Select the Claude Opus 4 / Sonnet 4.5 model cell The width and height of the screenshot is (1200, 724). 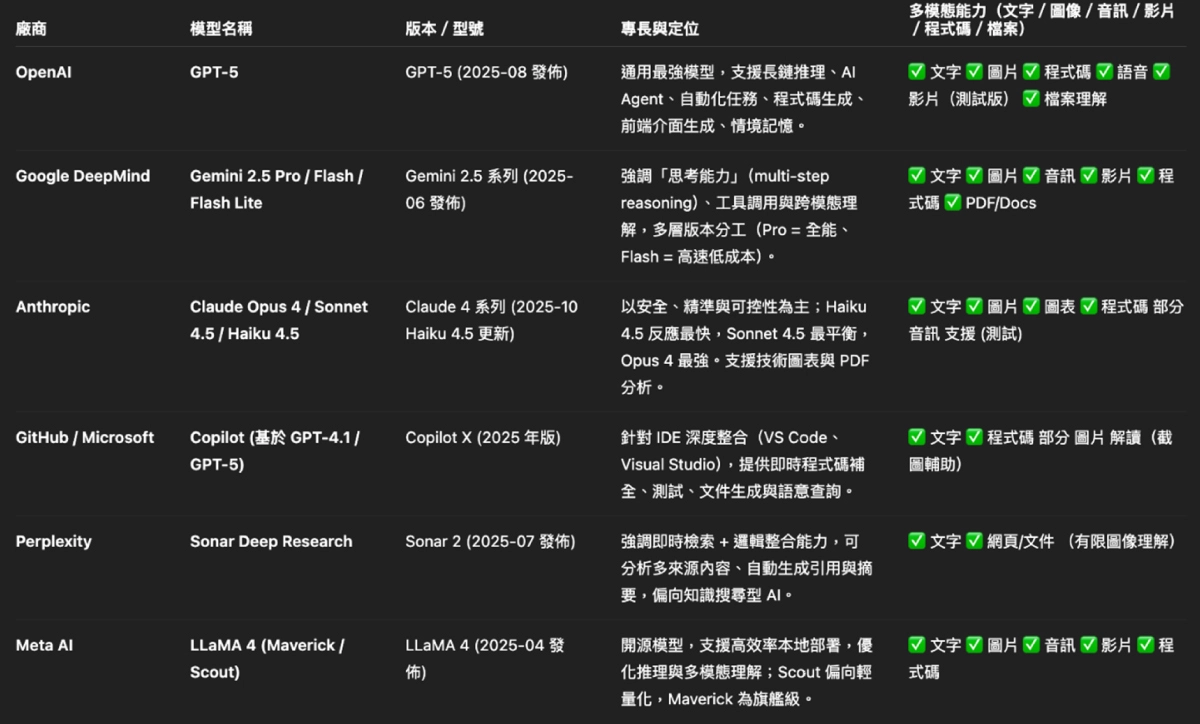click(x=279, y=320)
